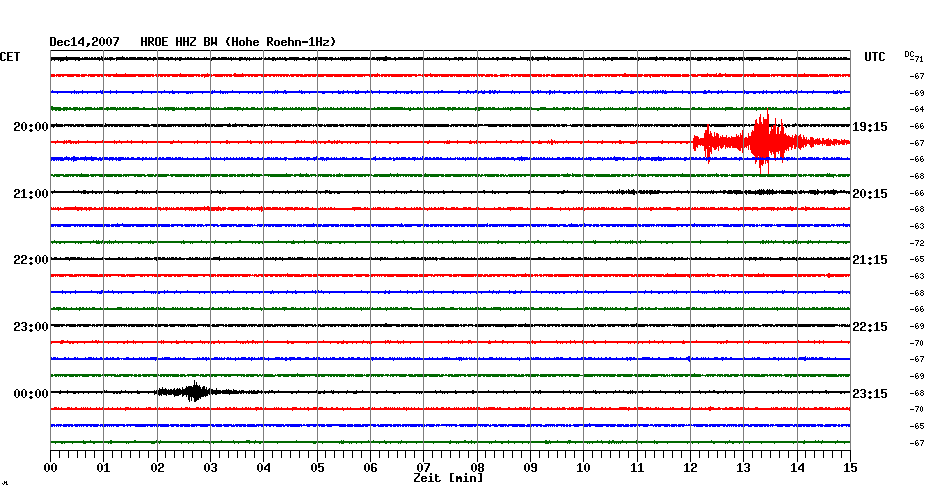Click minute 09 on the time axis
Viewport: 930px width, 494px height.
530,467
